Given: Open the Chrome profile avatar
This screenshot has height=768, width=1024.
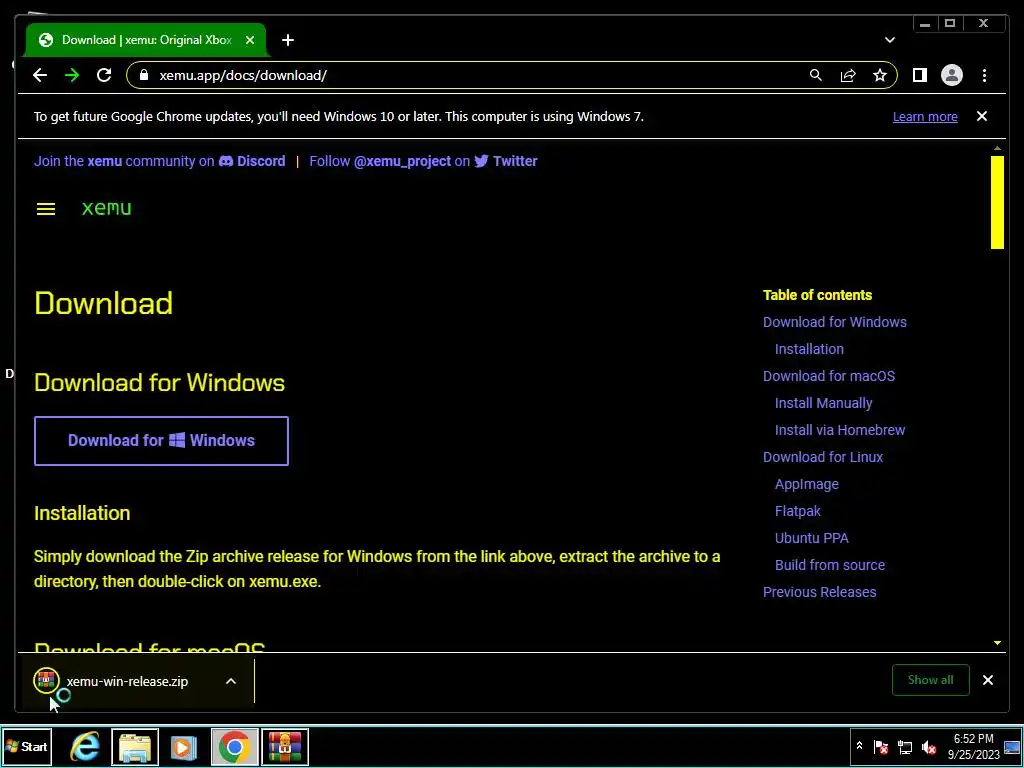Looking at the screenshot, I should point(952,75).
